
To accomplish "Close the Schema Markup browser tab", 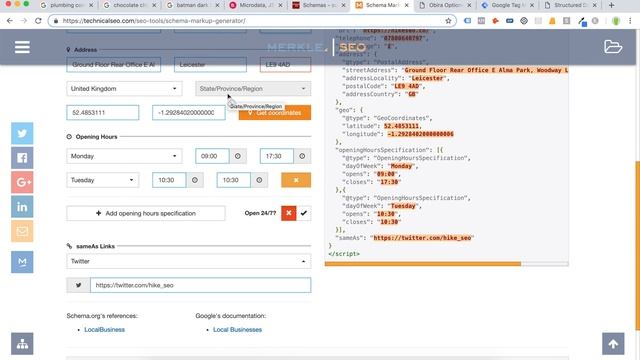I will [x=406, y=5].
